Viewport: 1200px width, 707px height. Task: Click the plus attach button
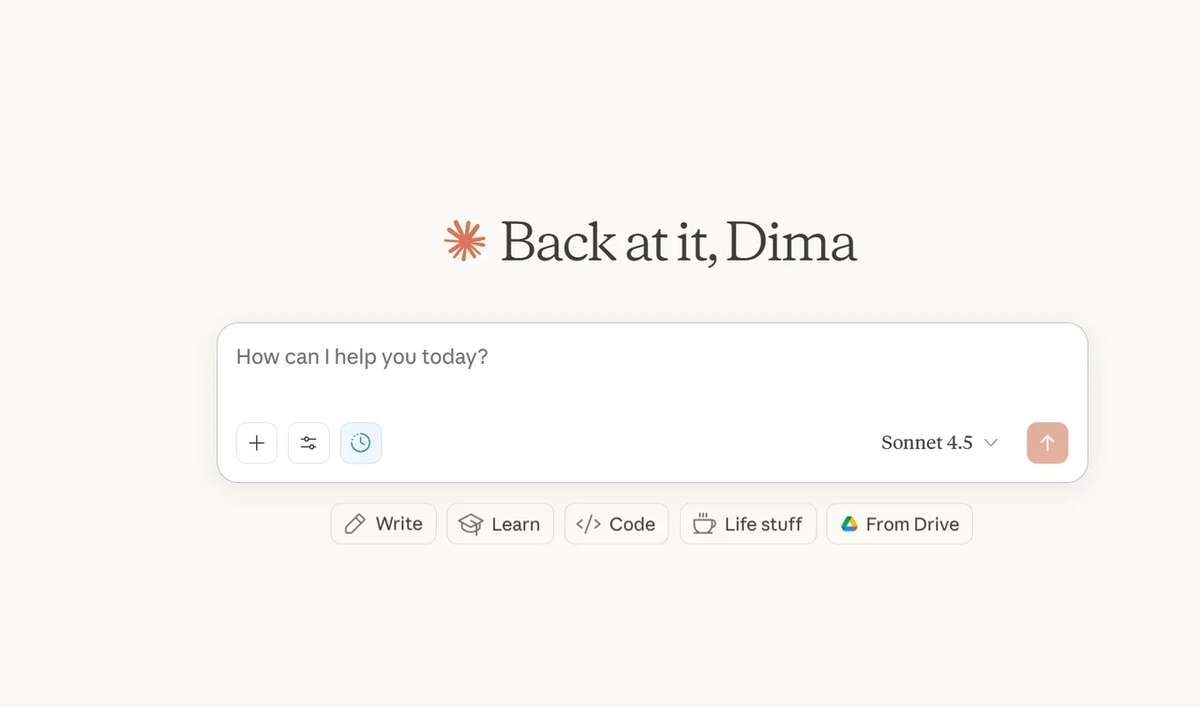coord(257,443)
